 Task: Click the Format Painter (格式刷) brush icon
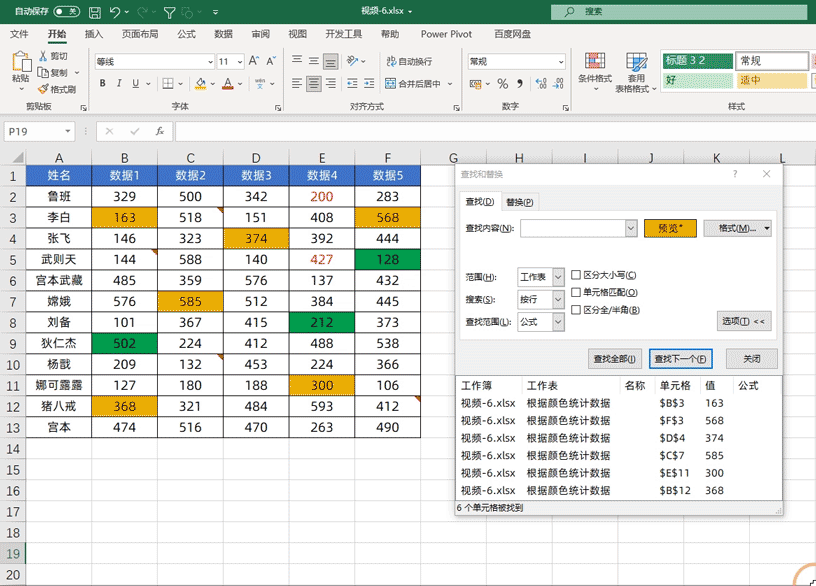pyautogui.click(x=42, y=89)
